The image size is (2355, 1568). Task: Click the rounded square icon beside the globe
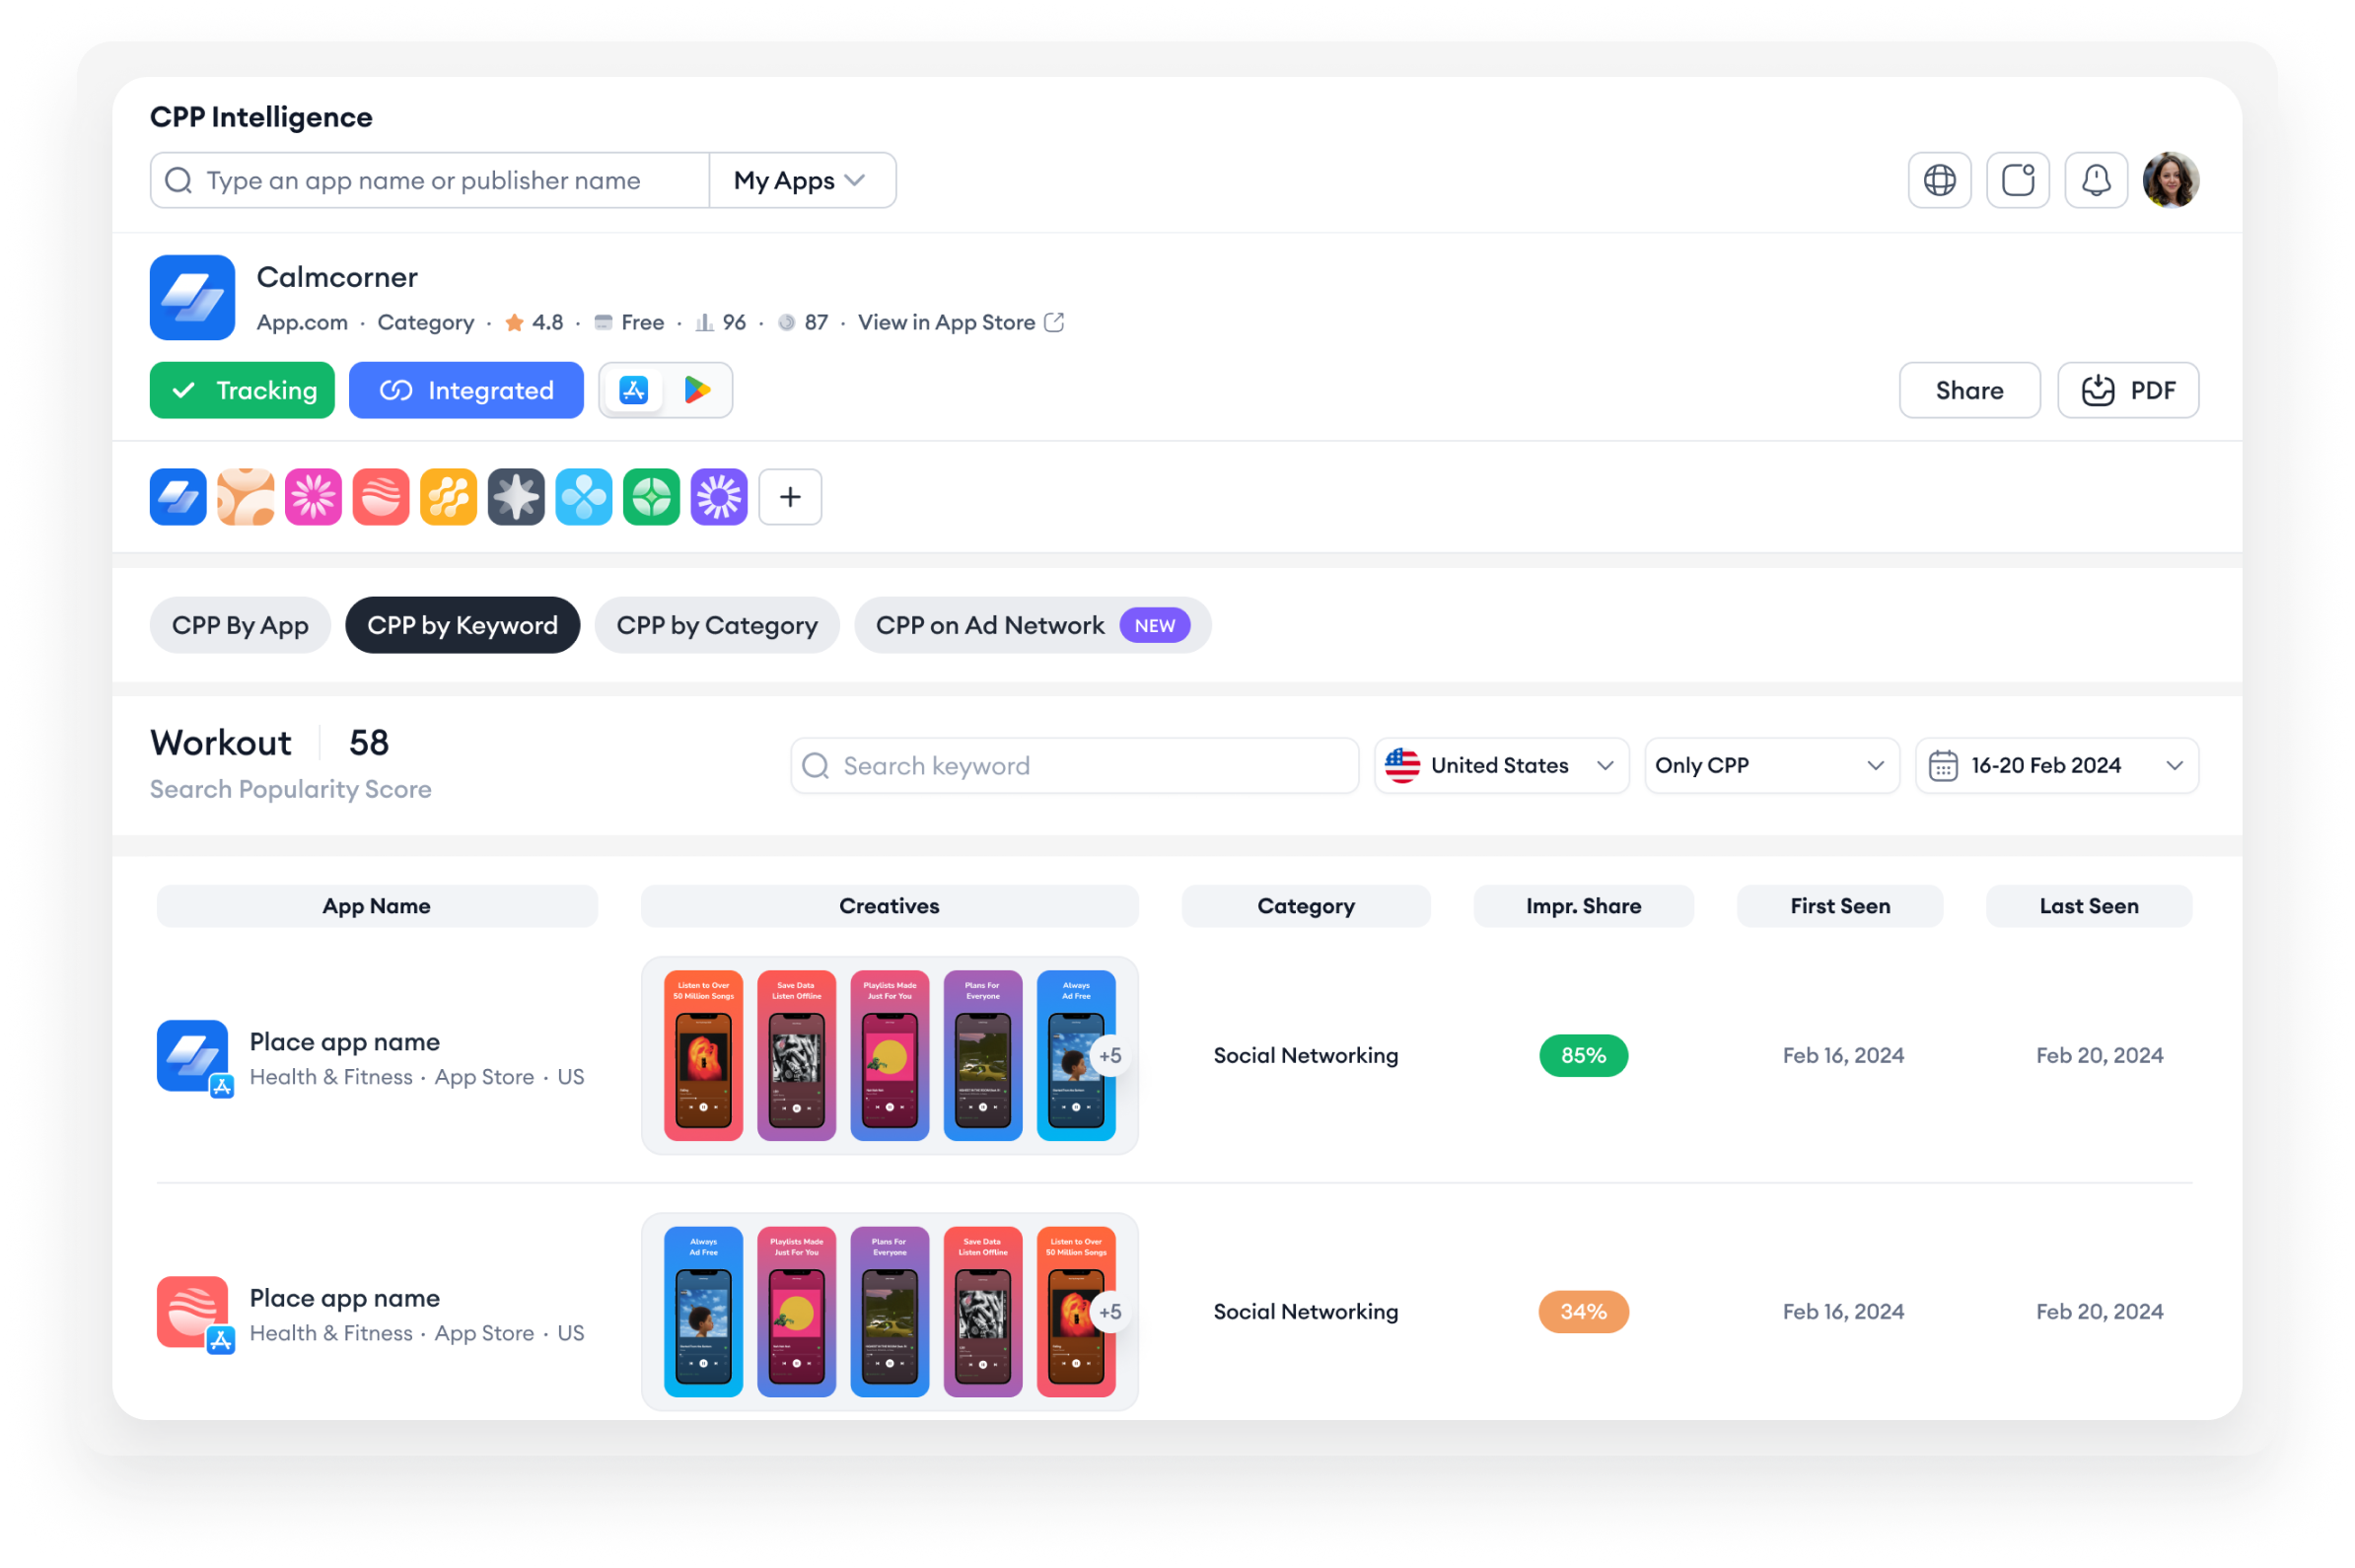coord(2017,180)
